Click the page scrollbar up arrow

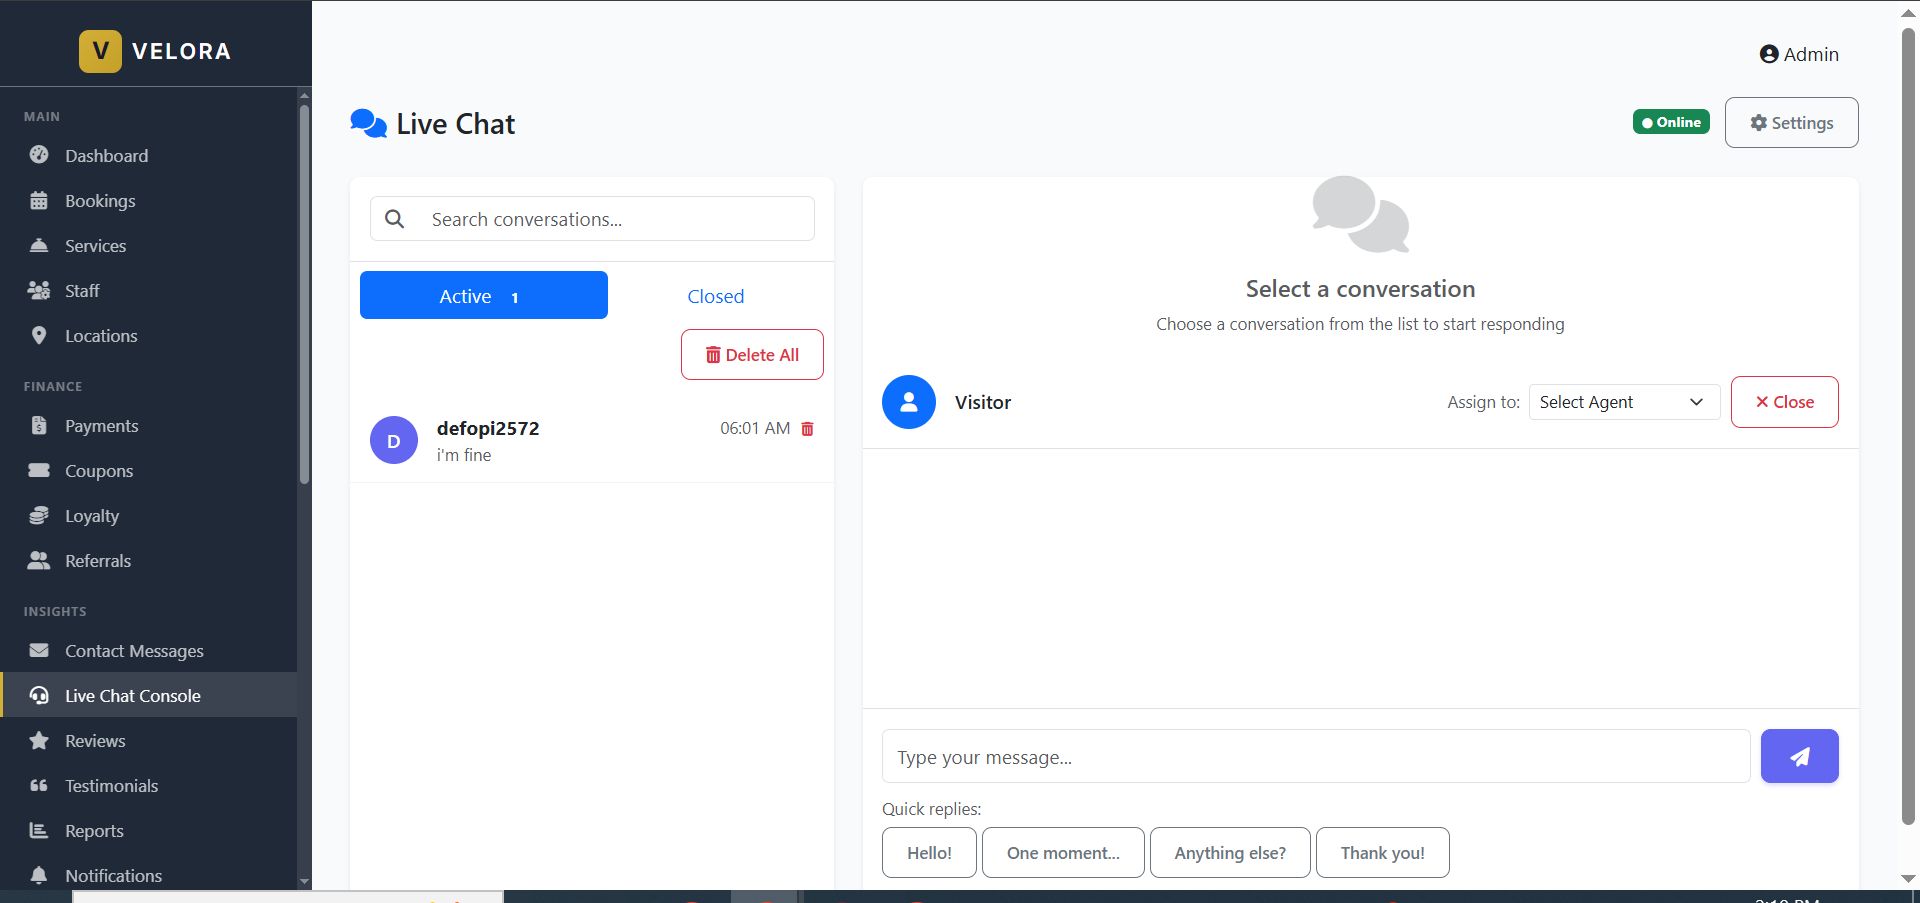pos(1908,12)
